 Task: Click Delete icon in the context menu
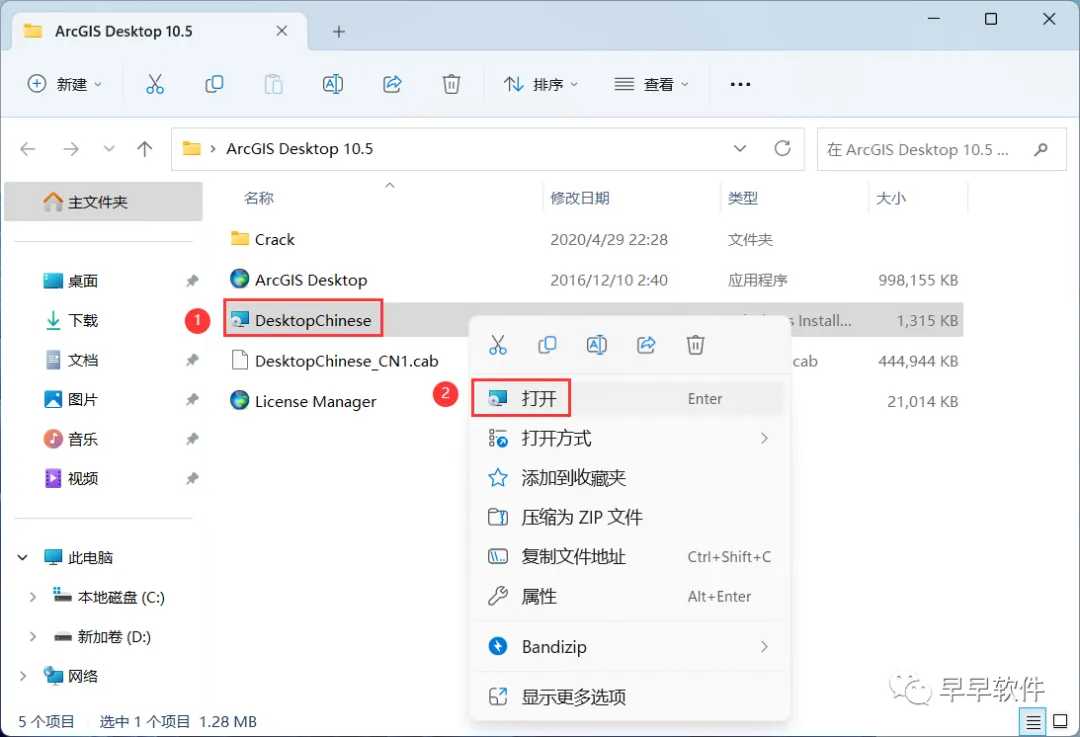(x=696, y=344)
